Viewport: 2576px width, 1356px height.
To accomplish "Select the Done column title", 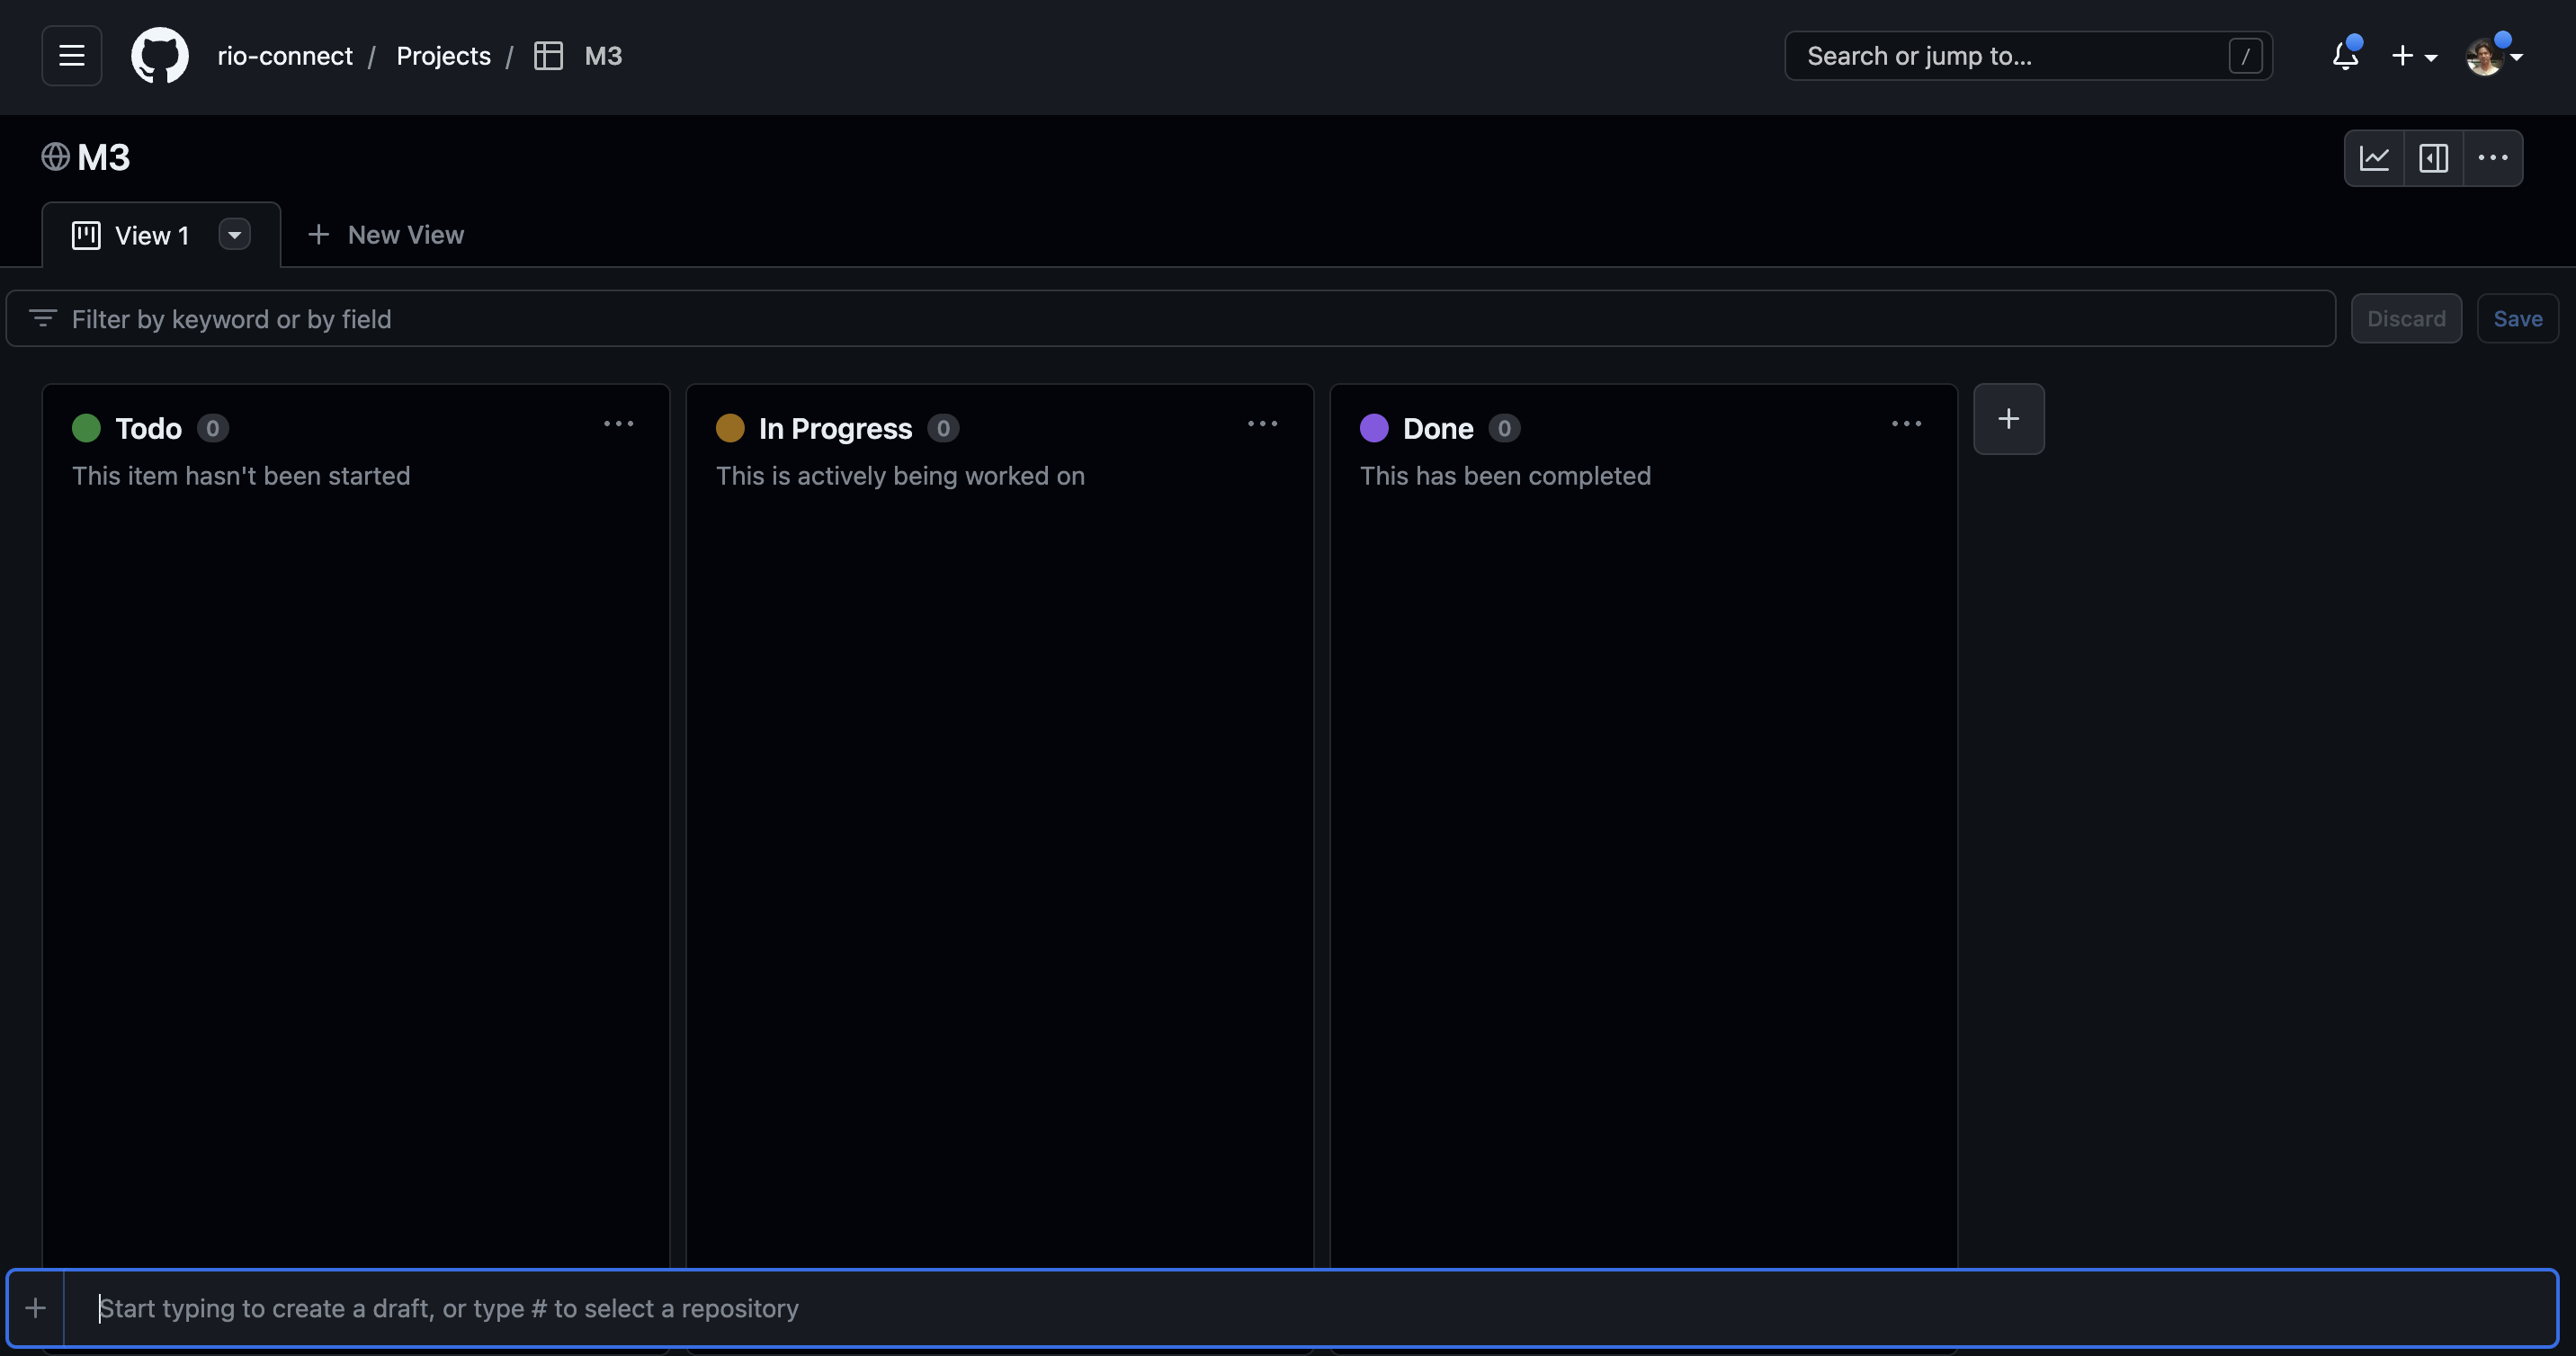I will click(x=1438, y=429).
